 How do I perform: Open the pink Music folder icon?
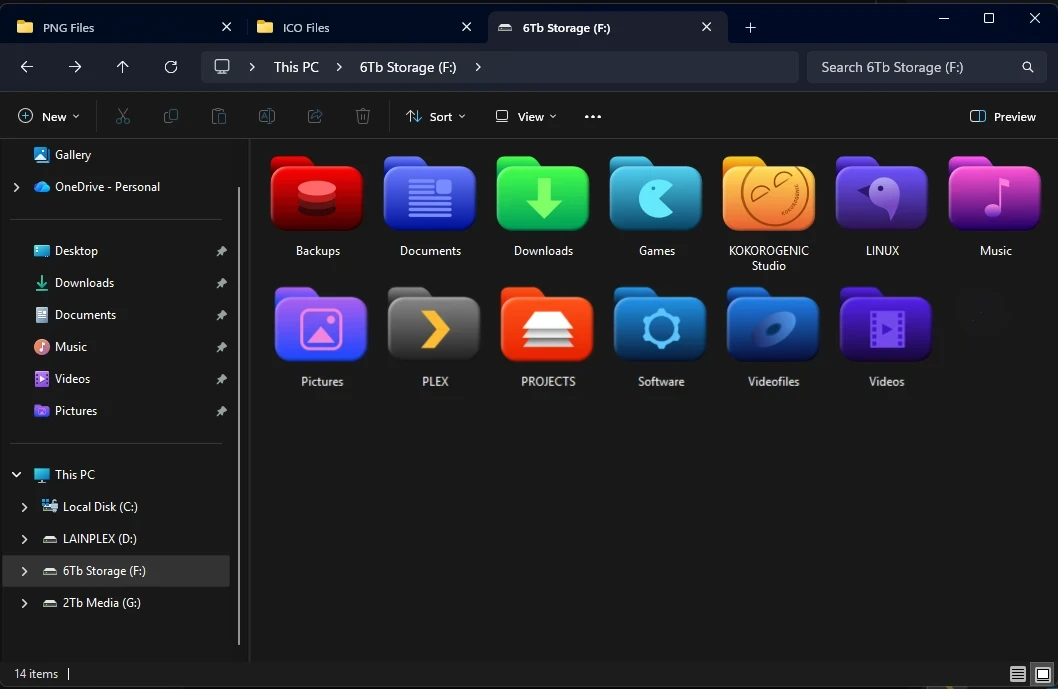coord(995,194)
